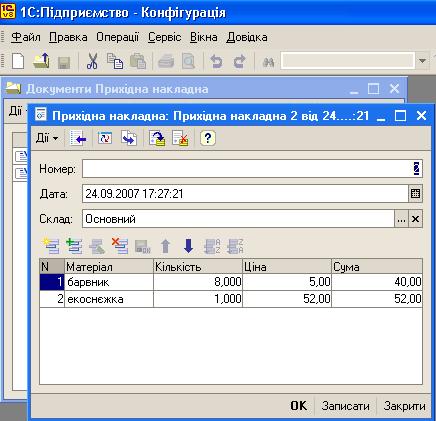Click the copy icon in main toolbar
Viewport: 436px width, 421px height.
115,61
